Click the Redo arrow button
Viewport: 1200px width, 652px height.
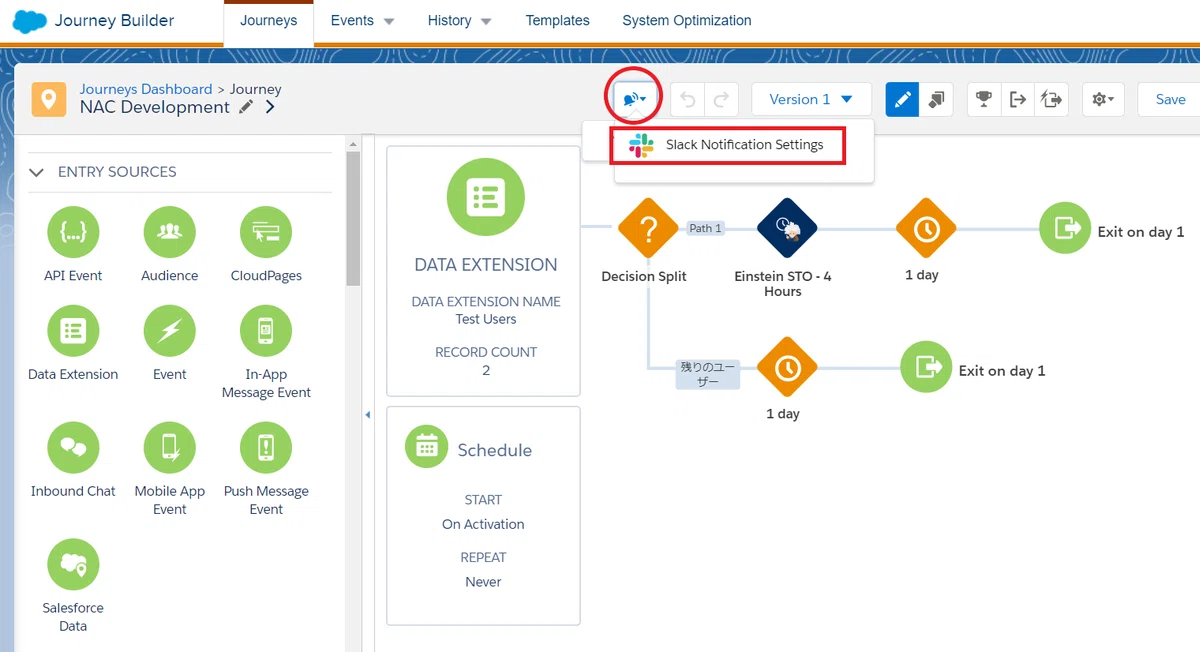point(721,100)
